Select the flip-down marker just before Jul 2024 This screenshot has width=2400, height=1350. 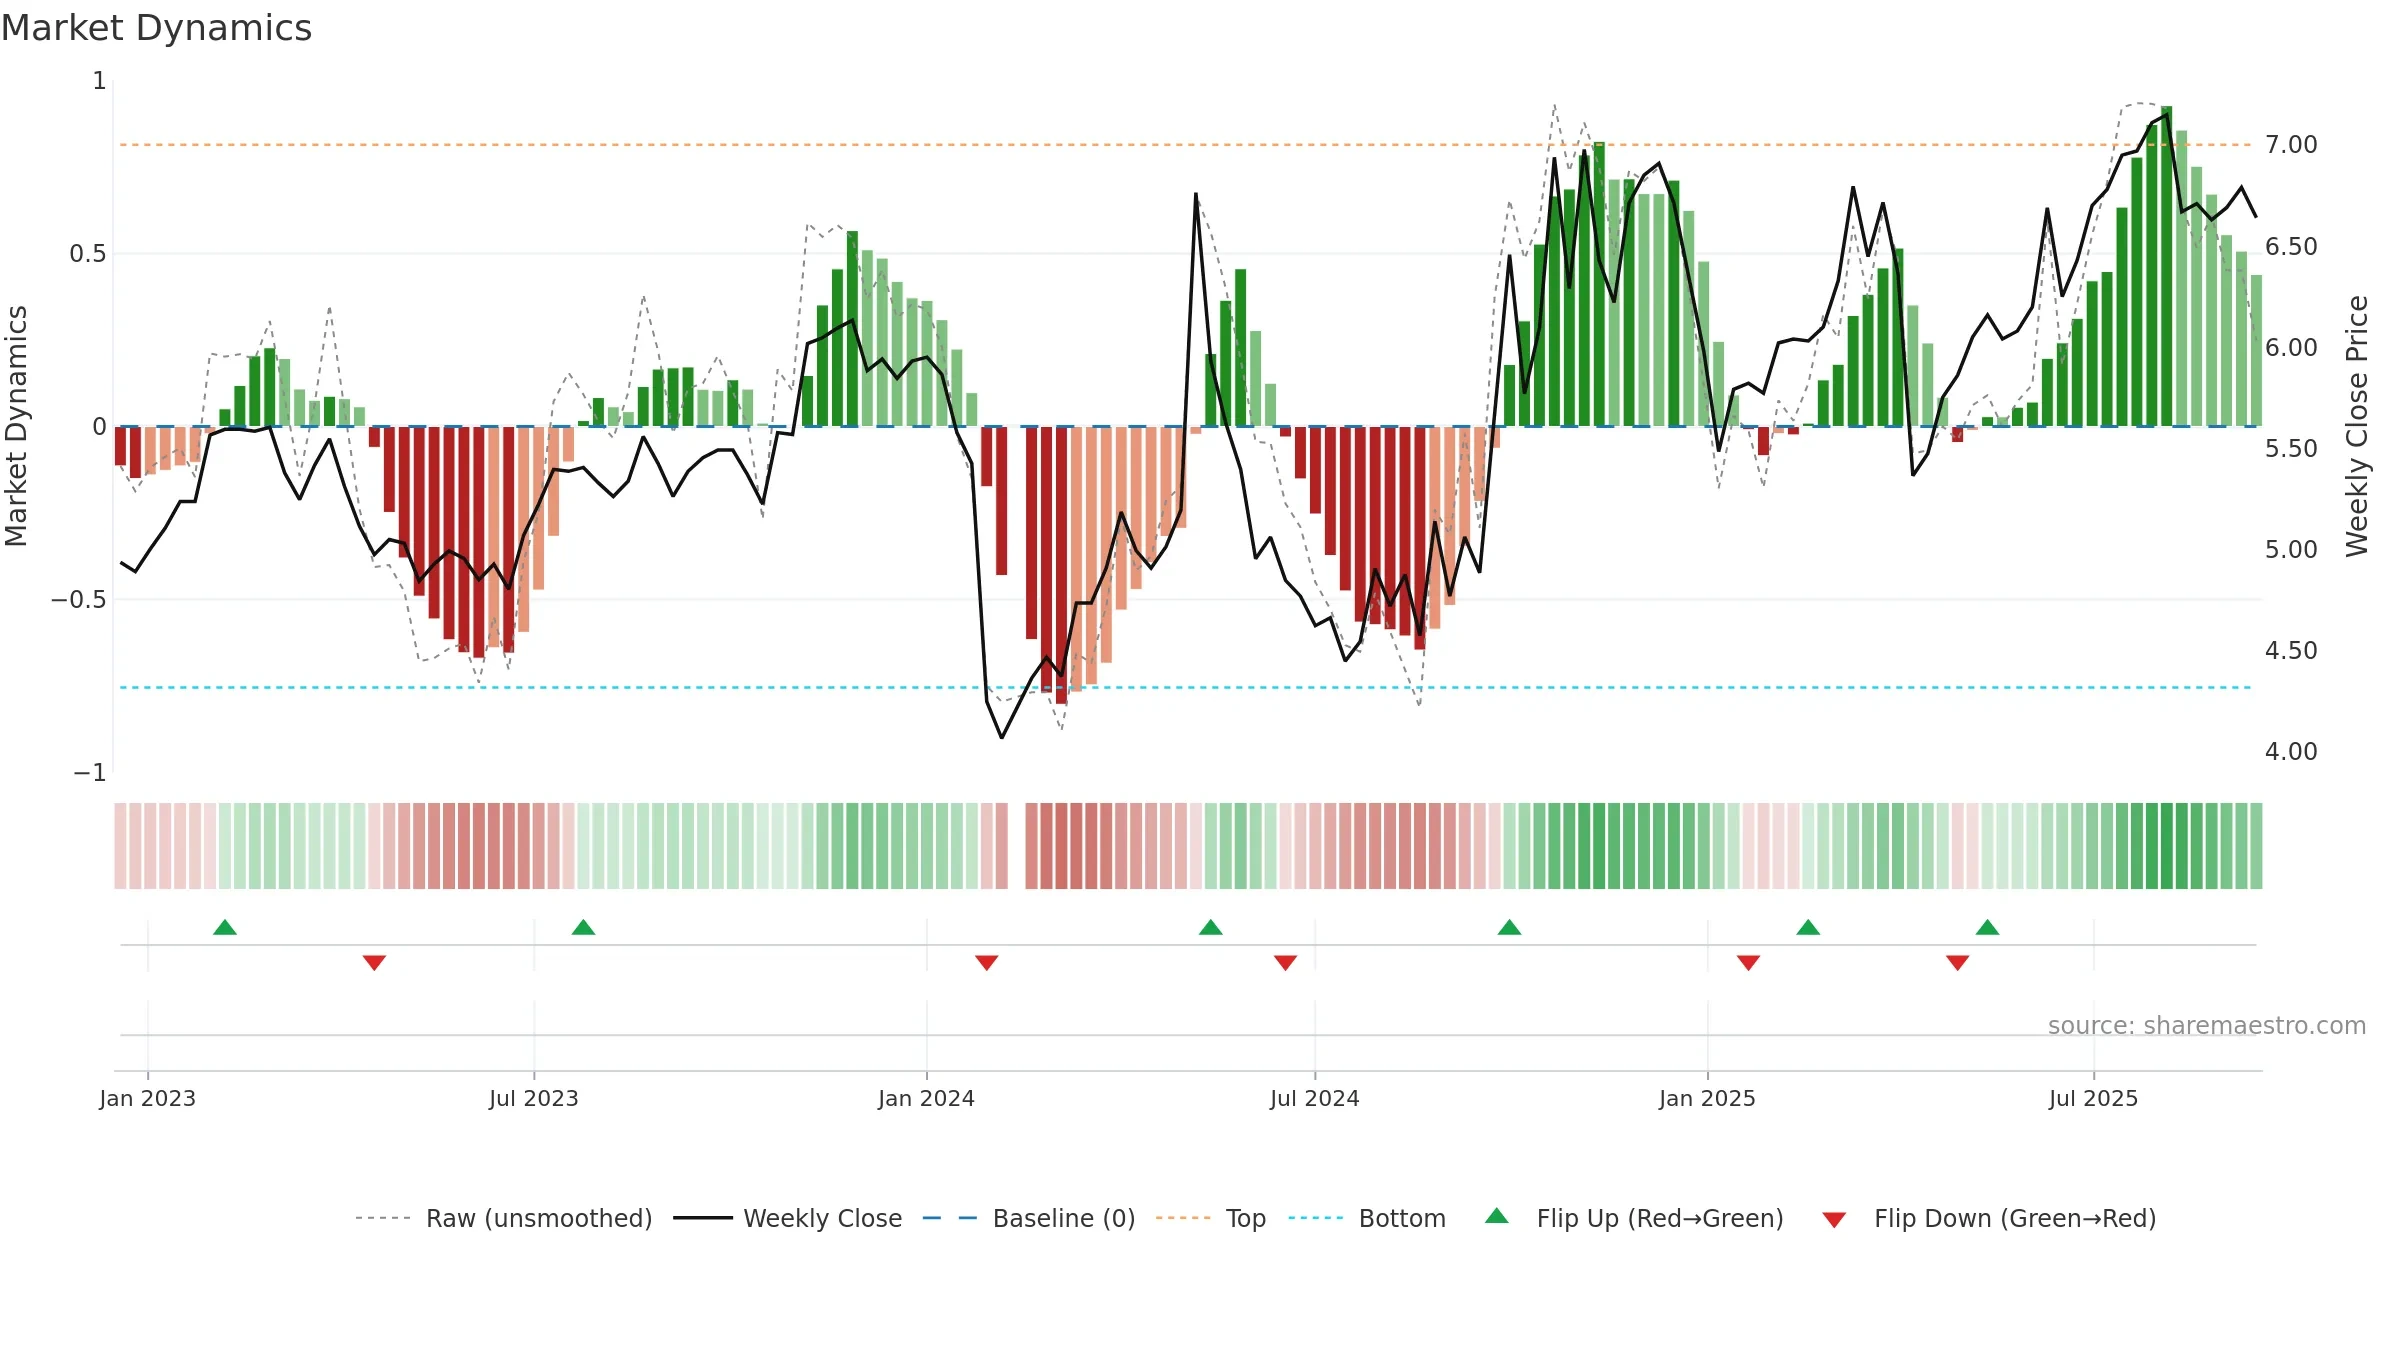[x=1286, y=962]
